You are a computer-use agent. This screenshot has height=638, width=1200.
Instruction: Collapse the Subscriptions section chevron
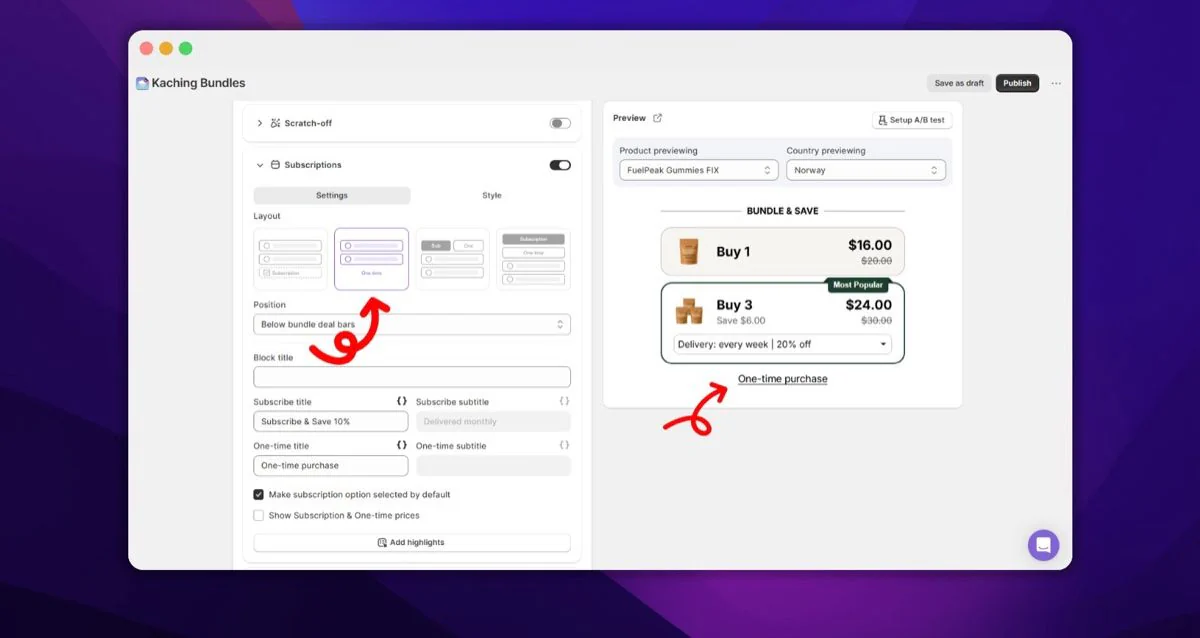[260, 165]
